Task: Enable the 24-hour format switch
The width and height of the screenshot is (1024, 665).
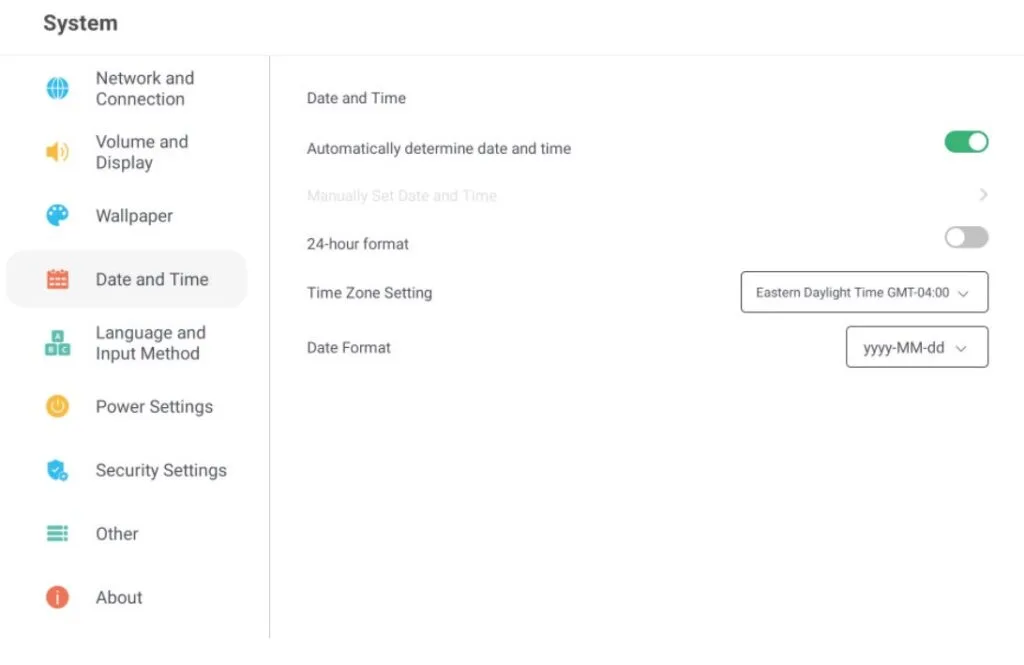Action: (966, 237)
